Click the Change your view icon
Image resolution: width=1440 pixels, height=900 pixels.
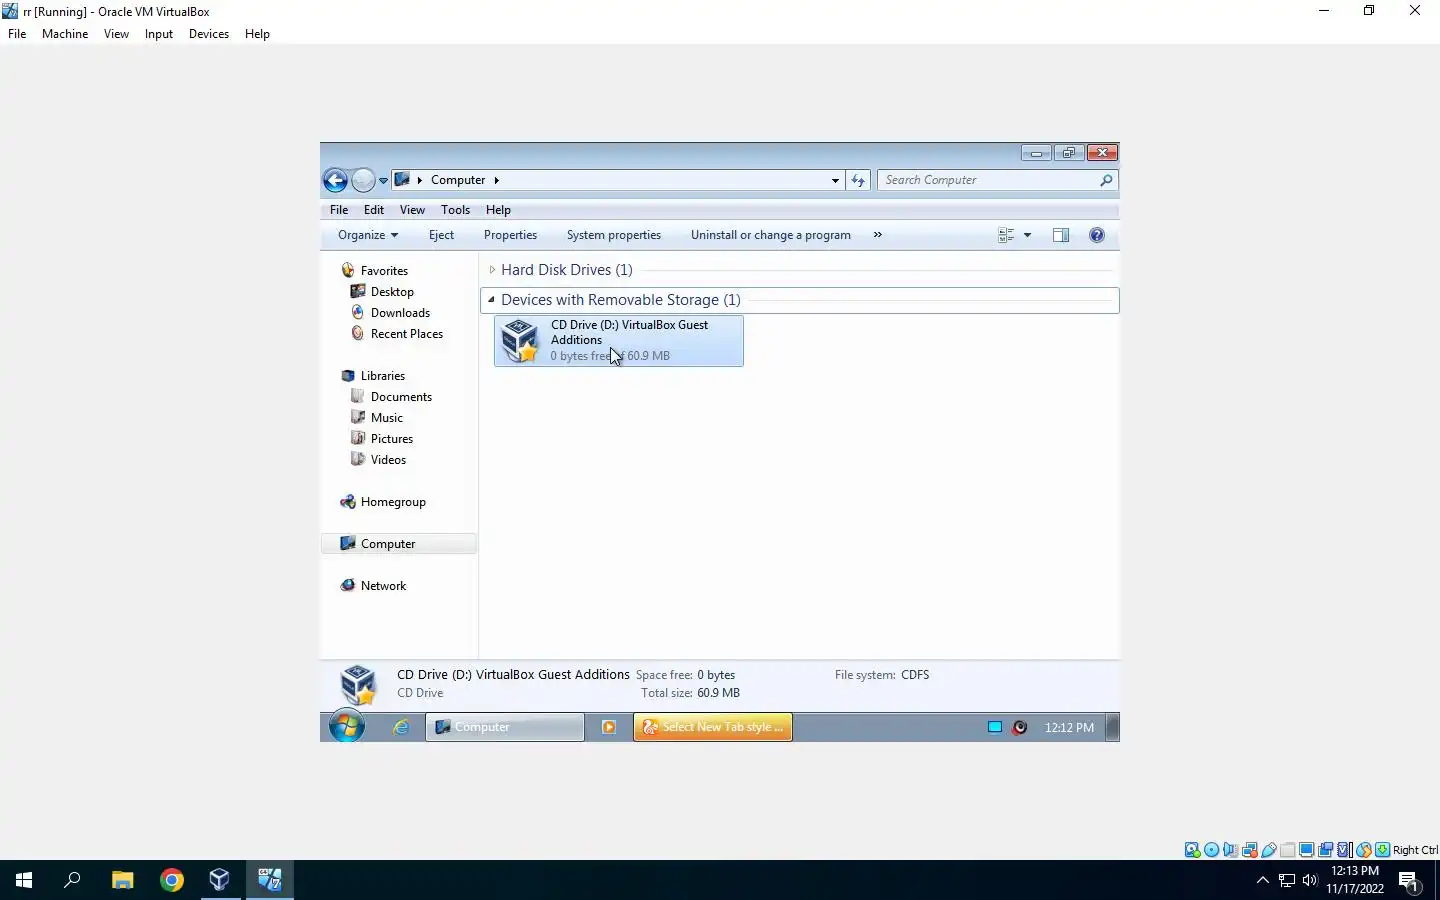click(x=1006, y=235)
